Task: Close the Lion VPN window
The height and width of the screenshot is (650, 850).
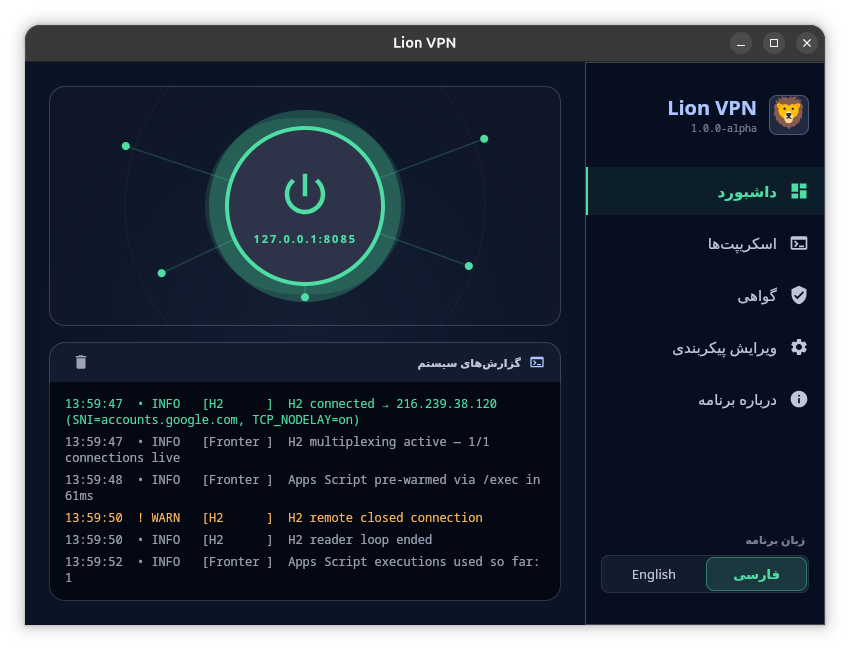Action: pos(807,43)
